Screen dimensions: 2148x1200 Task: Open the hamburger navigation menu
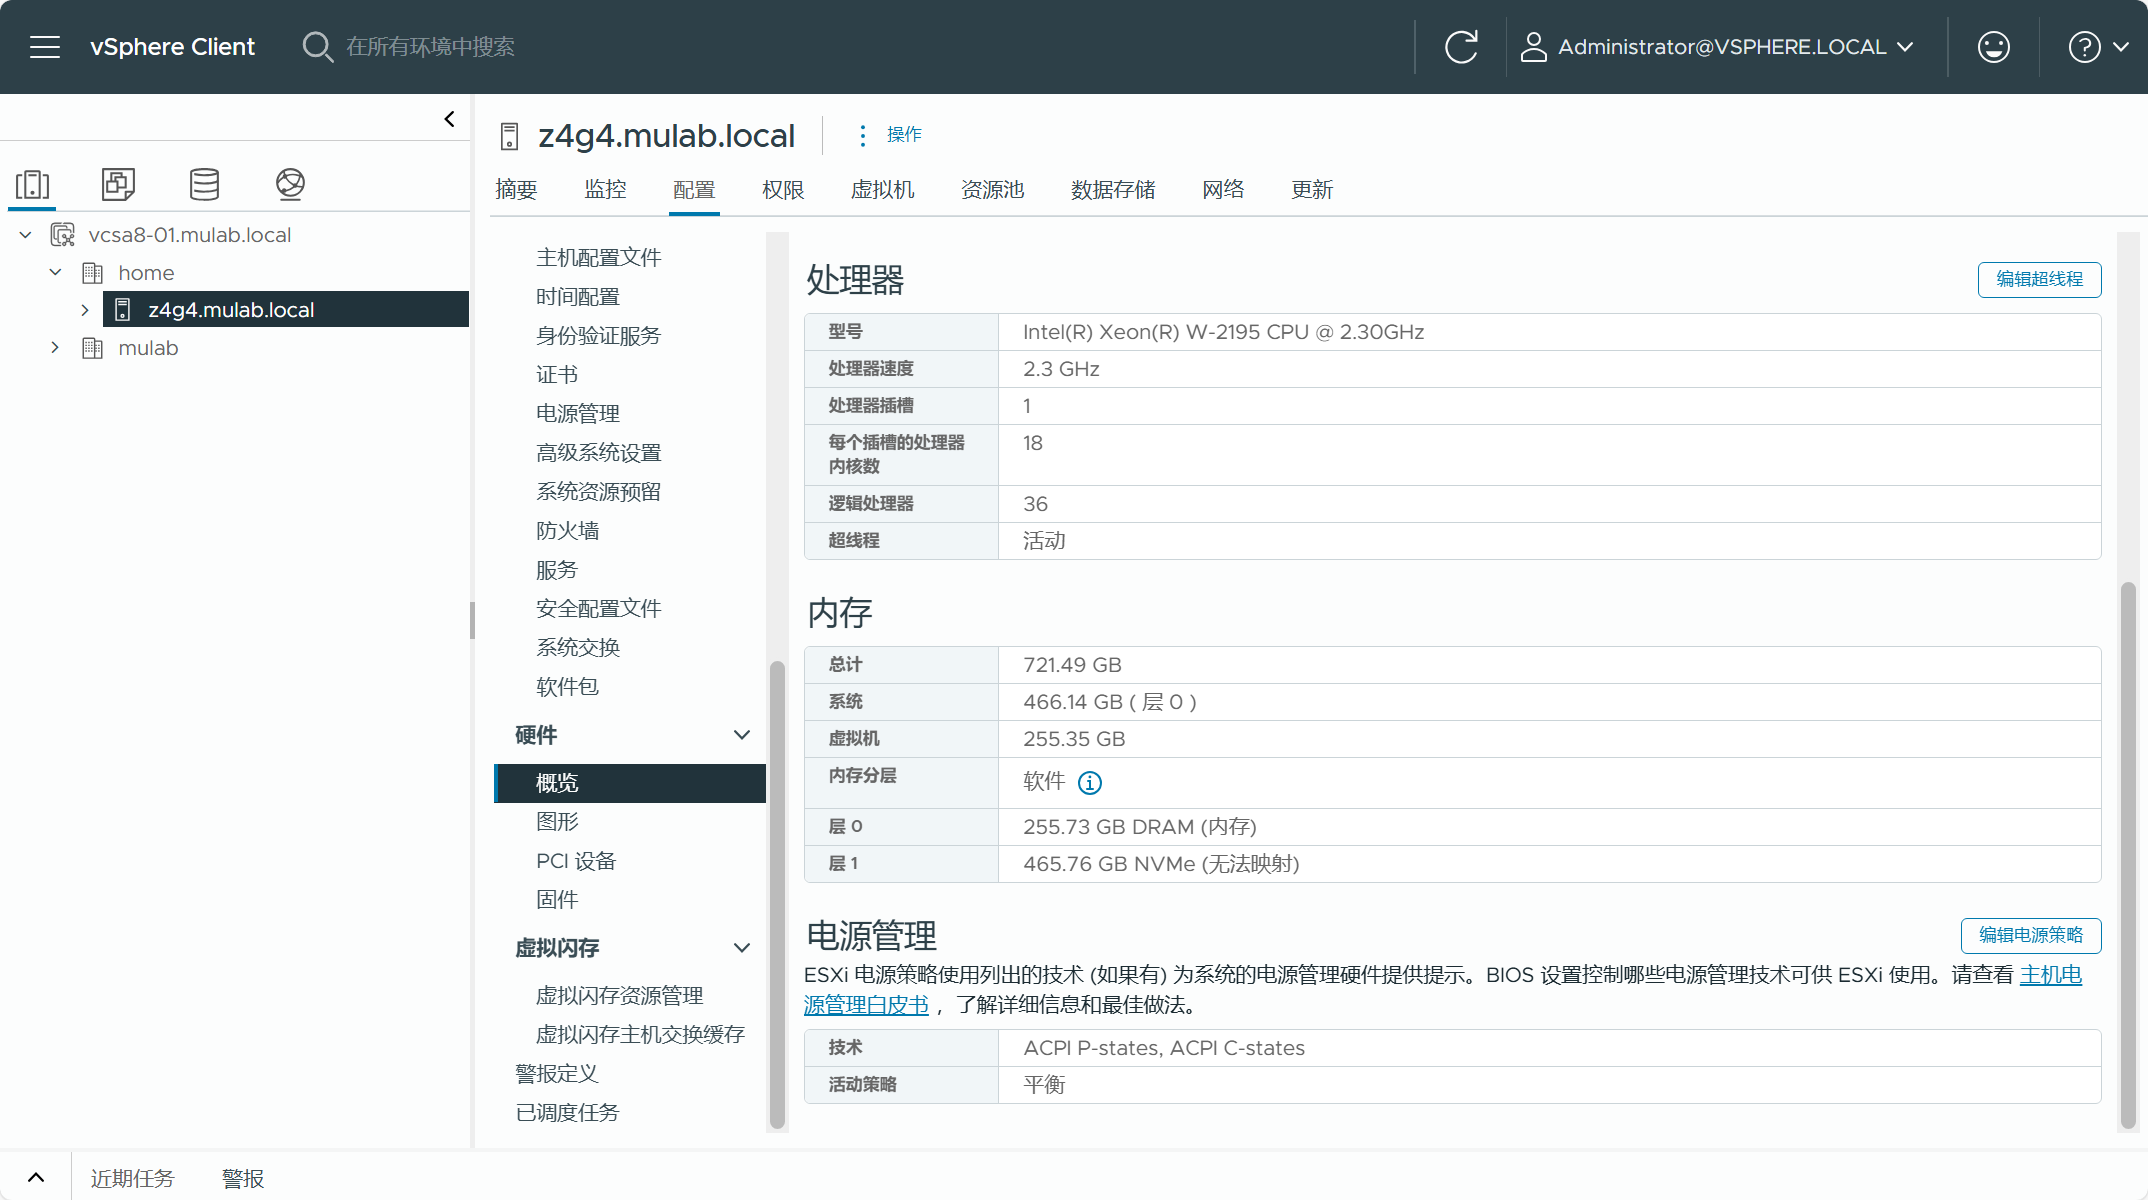pyautogui.click(x=45, y=47)
